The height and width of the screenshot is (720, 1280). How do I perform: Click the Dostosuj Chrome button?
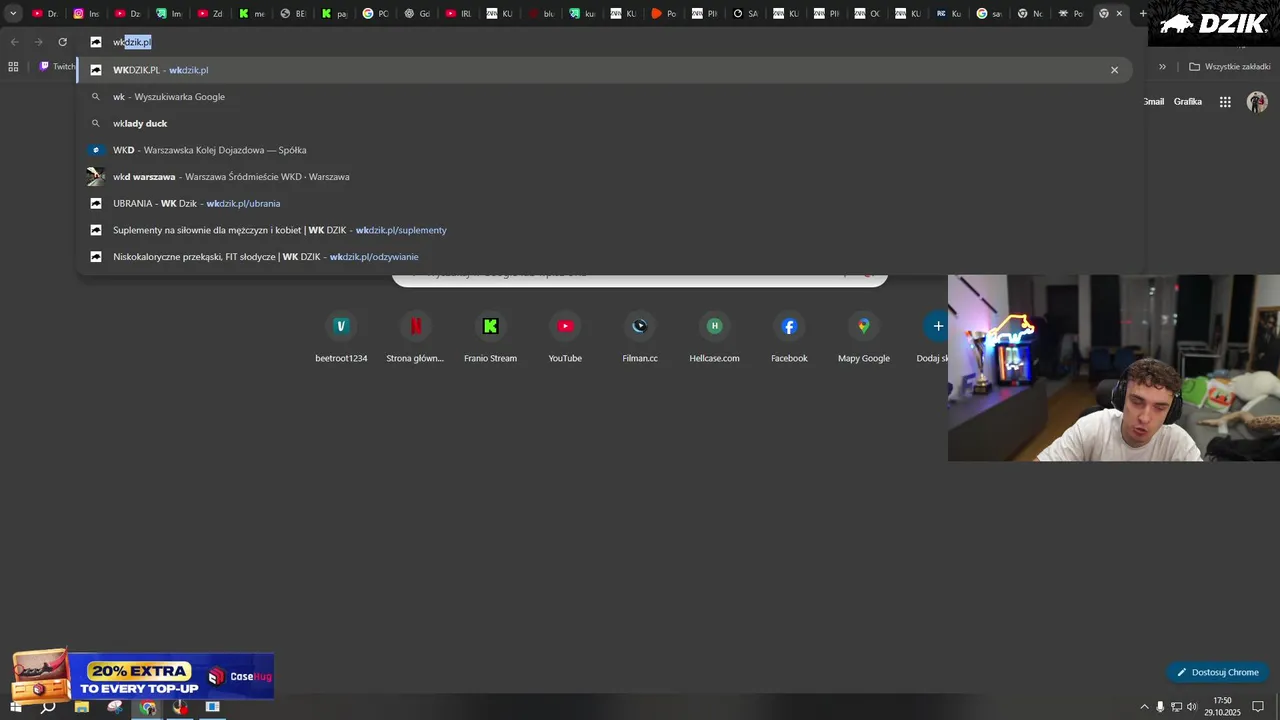tap(1217, 672)
